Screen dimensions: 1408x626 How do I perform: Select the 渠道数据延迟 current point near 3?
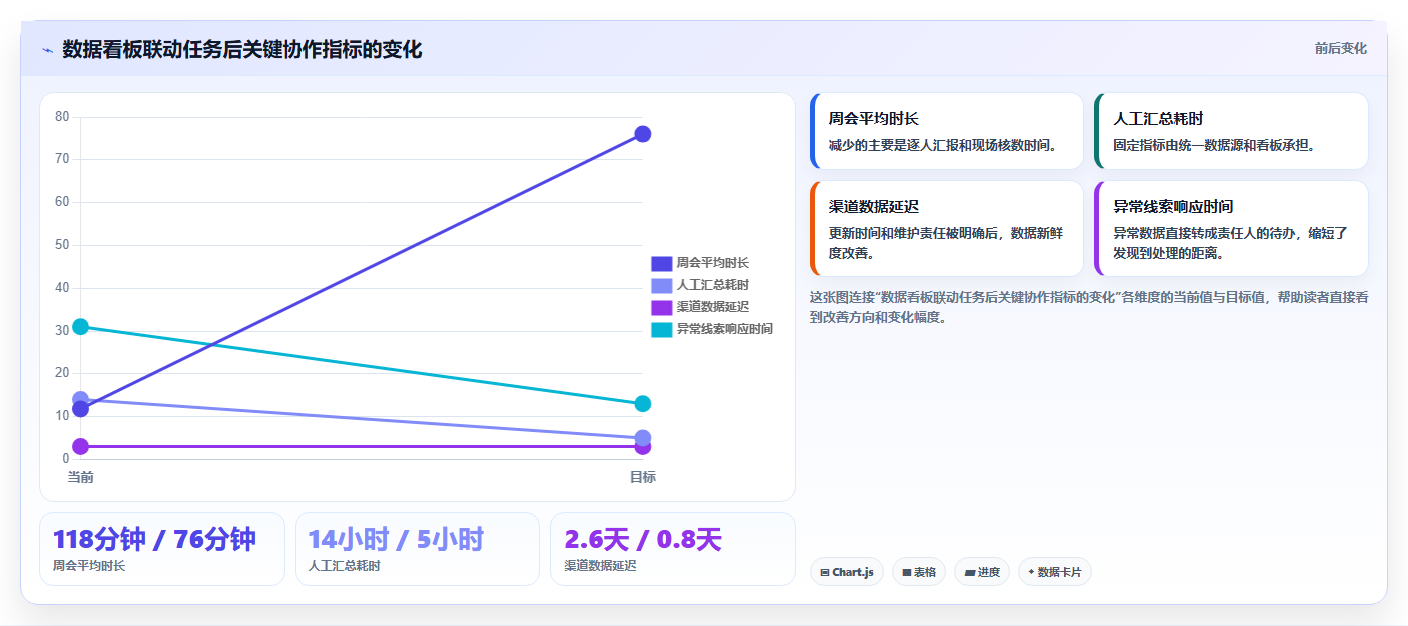point(81,446)
